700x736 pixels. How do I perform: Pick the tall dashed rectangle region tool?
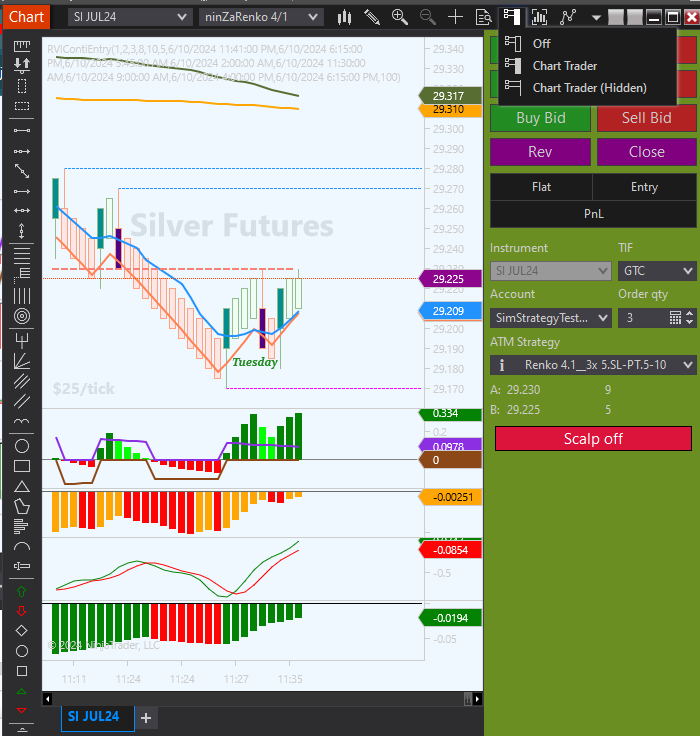(x=22, y=86)
